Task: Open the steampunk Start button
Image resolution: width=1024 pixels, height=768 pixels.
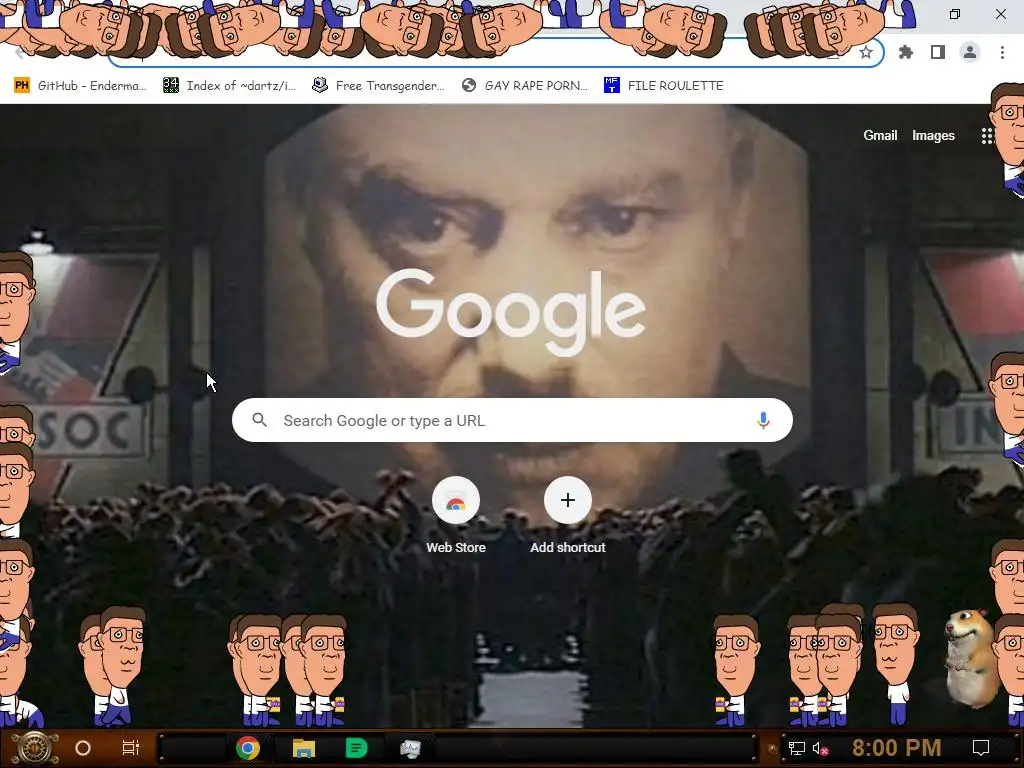Action: coord(34,748)
